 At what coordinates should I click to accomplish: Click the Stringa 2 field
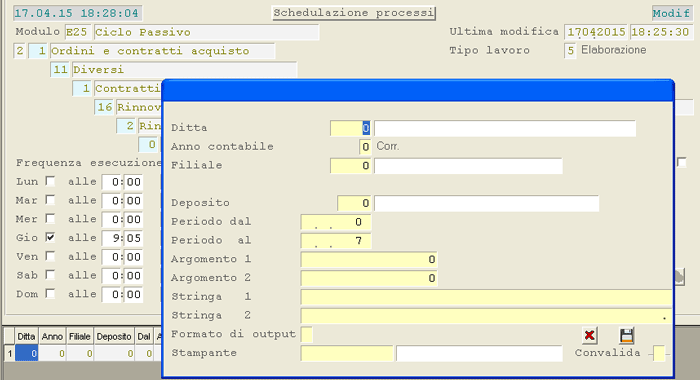486,316
